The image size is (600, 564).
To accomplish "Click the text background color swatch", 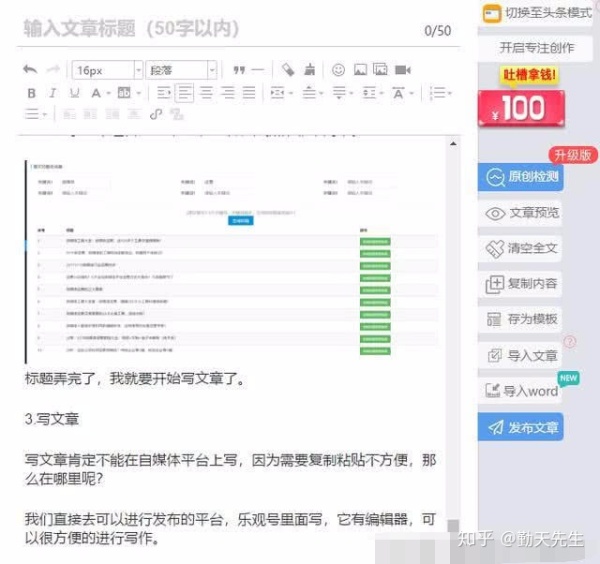I will tap(124, 93).
